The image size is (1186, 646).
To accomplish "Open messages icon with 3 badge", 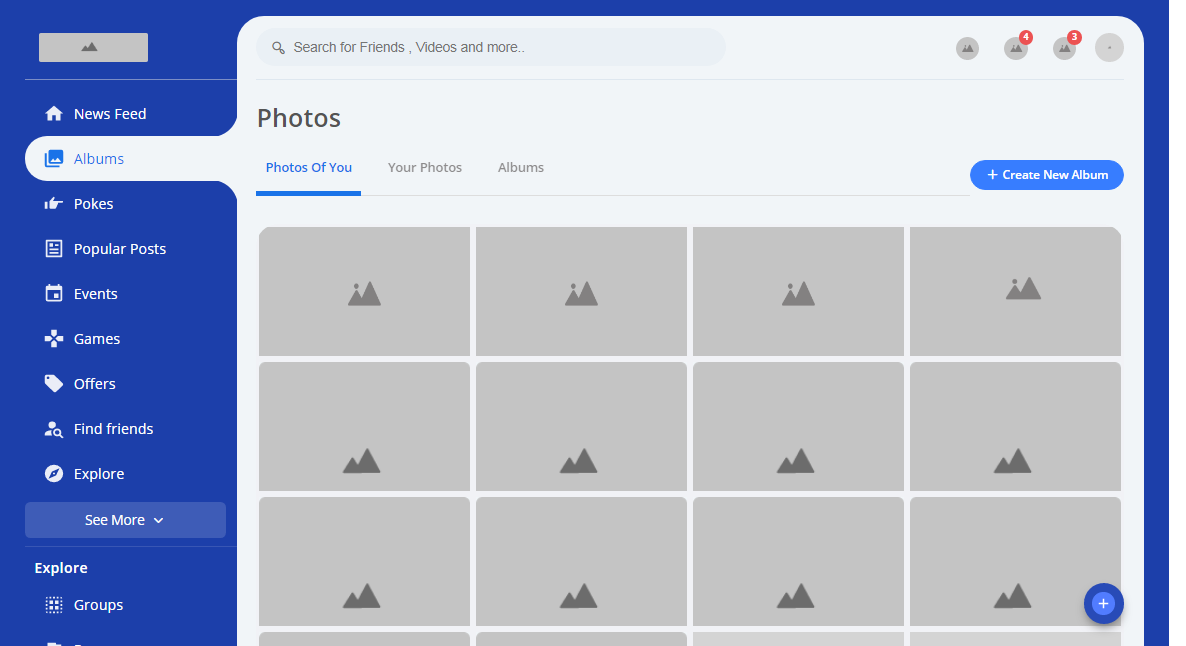I will coord(1064,48).
